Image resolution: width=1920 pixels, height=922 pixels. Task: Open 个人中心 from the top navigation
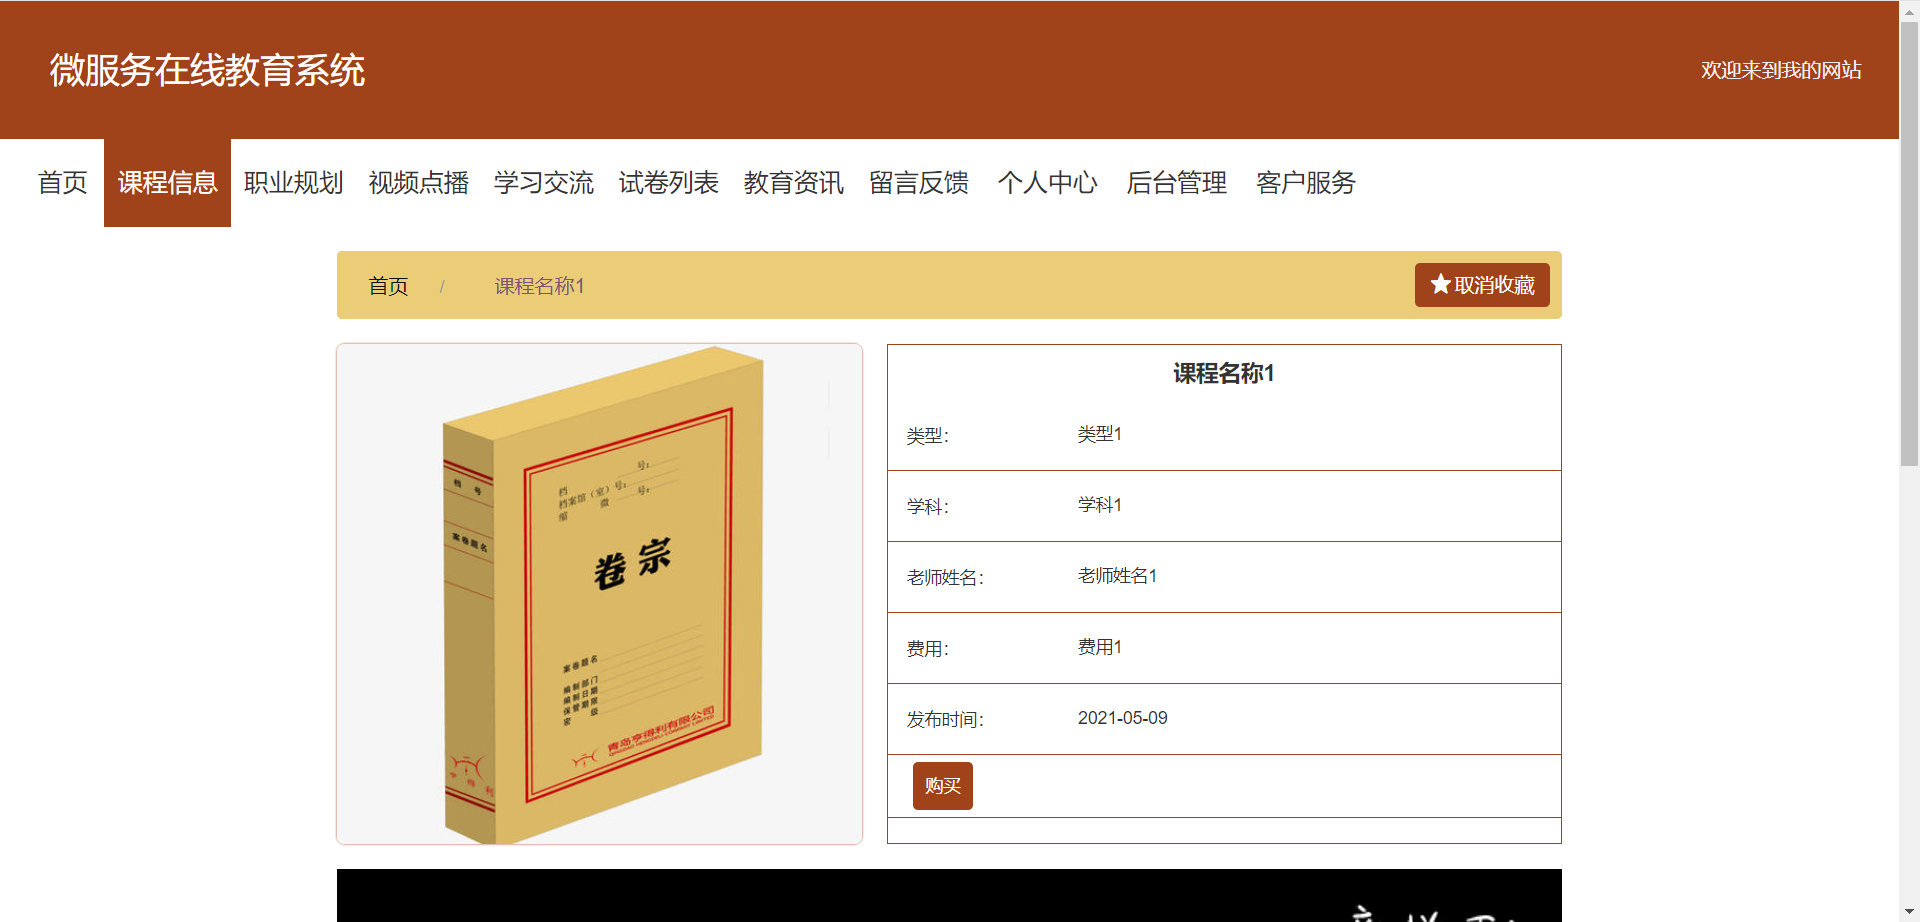pyautogui.click(x=1047, y=183)
